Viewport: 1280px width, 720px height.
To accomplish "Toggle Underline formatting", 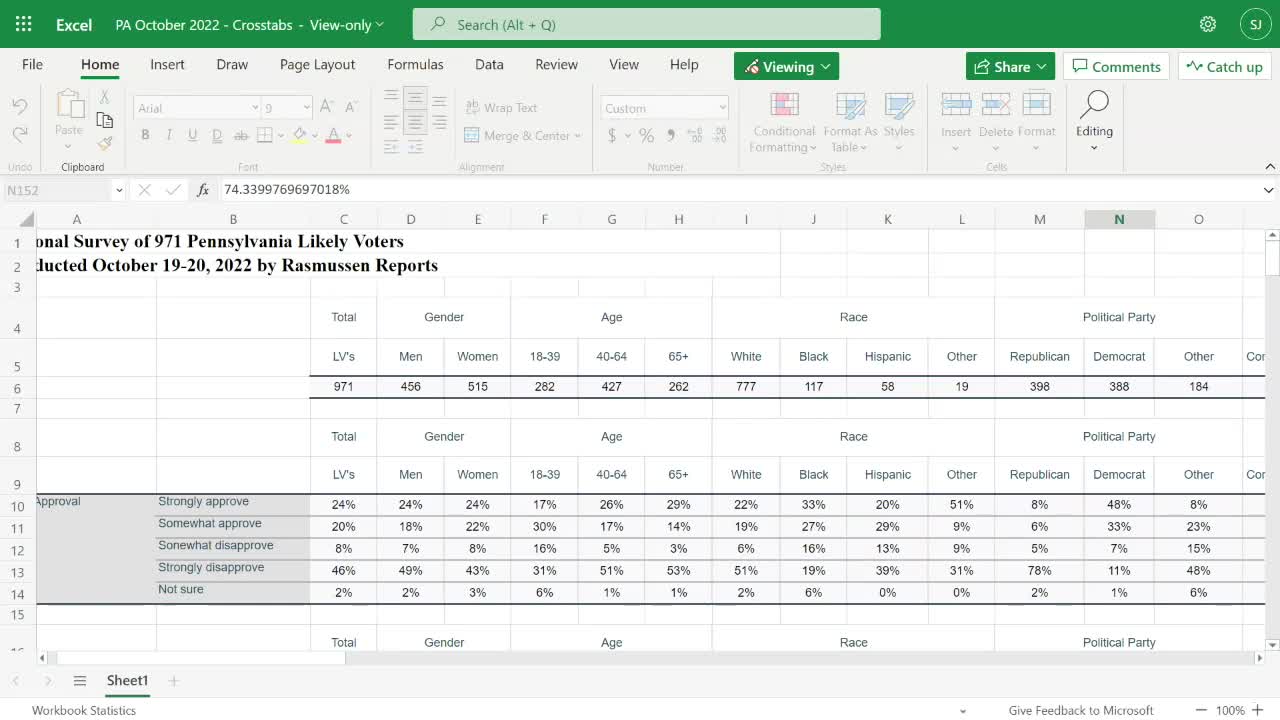I will [x=191, y=135].
